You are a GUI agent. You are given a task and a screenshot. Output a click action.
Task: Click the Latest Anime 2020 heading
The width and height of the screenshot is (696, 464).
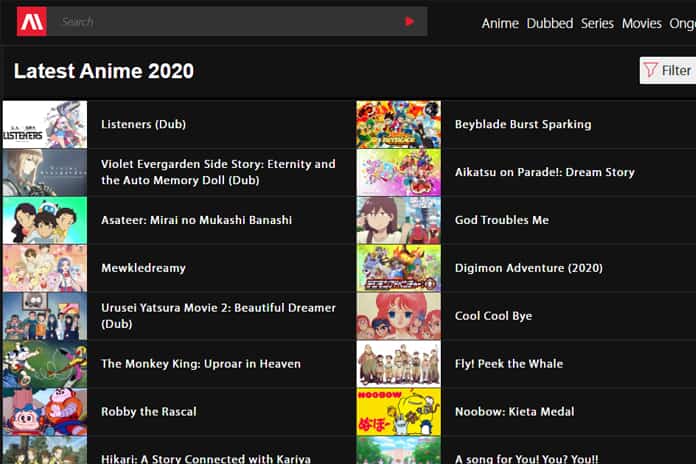[x=104, y=71]
